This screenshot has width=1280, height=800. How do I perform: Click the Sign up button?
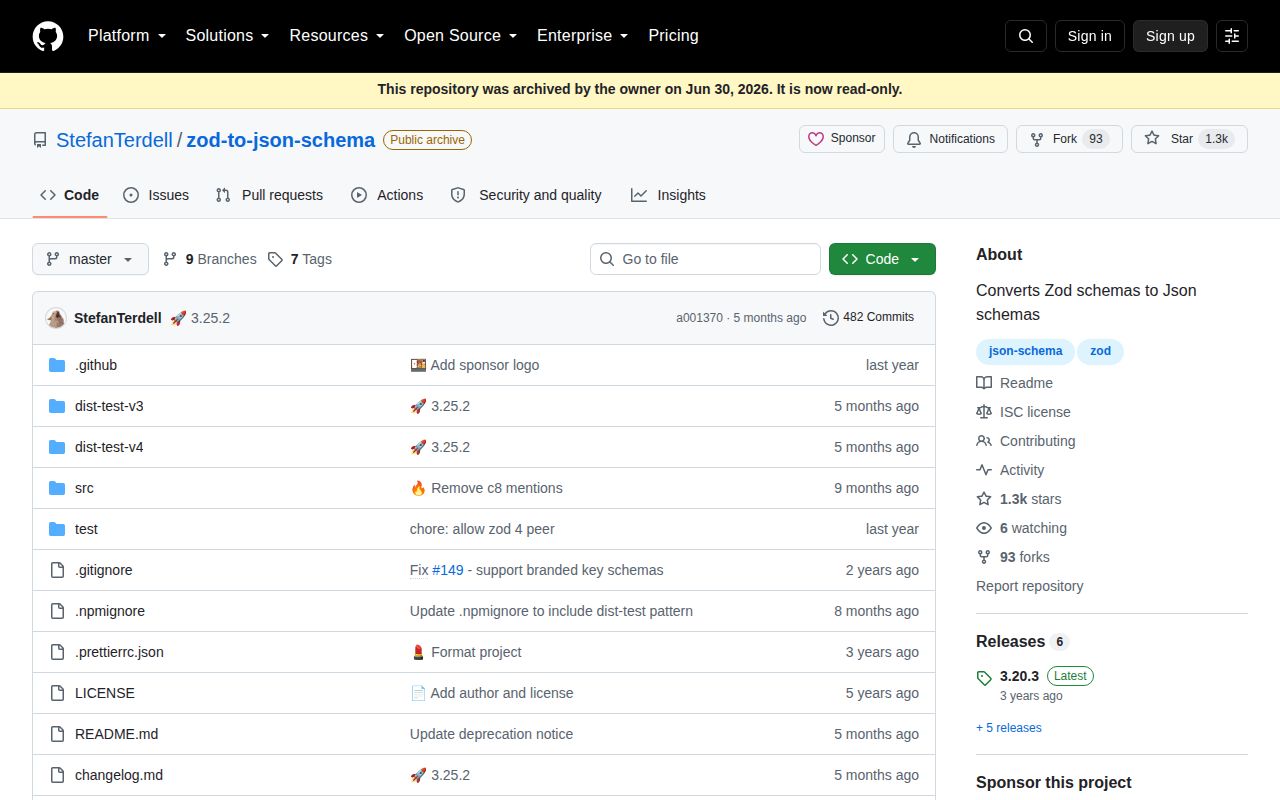coord(1170,36)
